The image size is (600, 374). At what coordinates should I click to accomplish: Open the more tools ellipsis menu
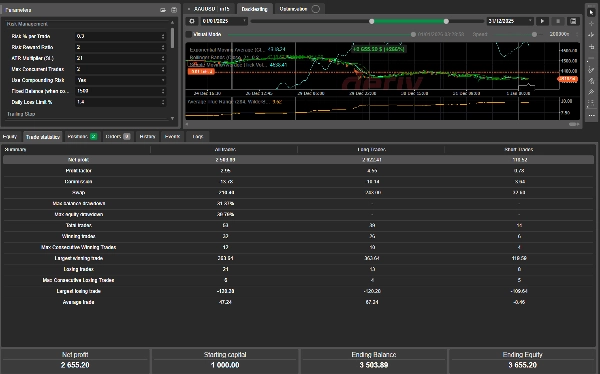(x=591, y=115)
